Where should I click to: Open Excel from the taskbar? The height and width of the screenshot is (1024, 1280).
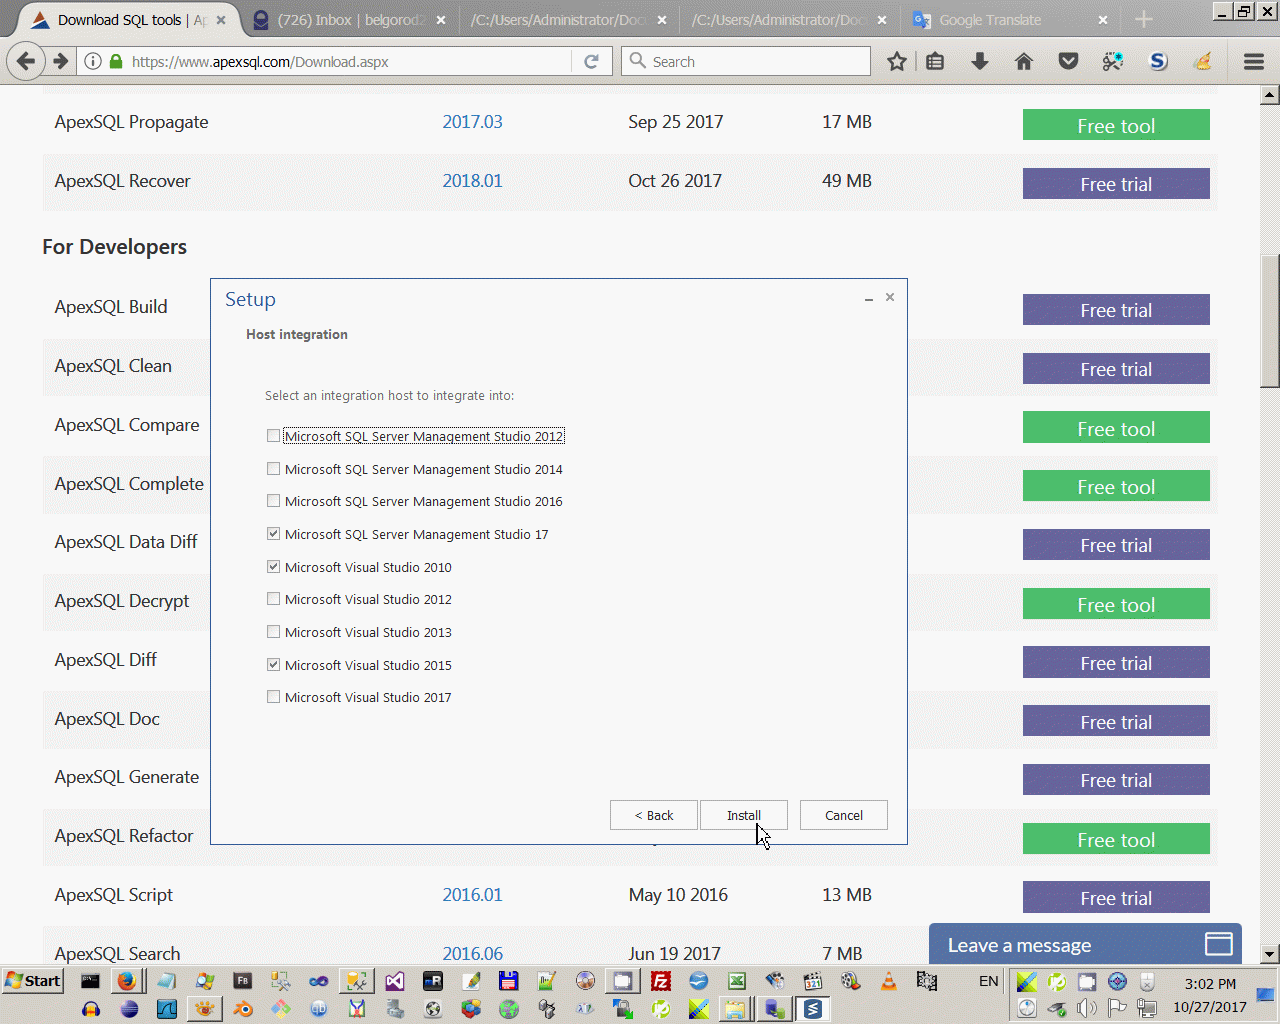pos(737,981)
